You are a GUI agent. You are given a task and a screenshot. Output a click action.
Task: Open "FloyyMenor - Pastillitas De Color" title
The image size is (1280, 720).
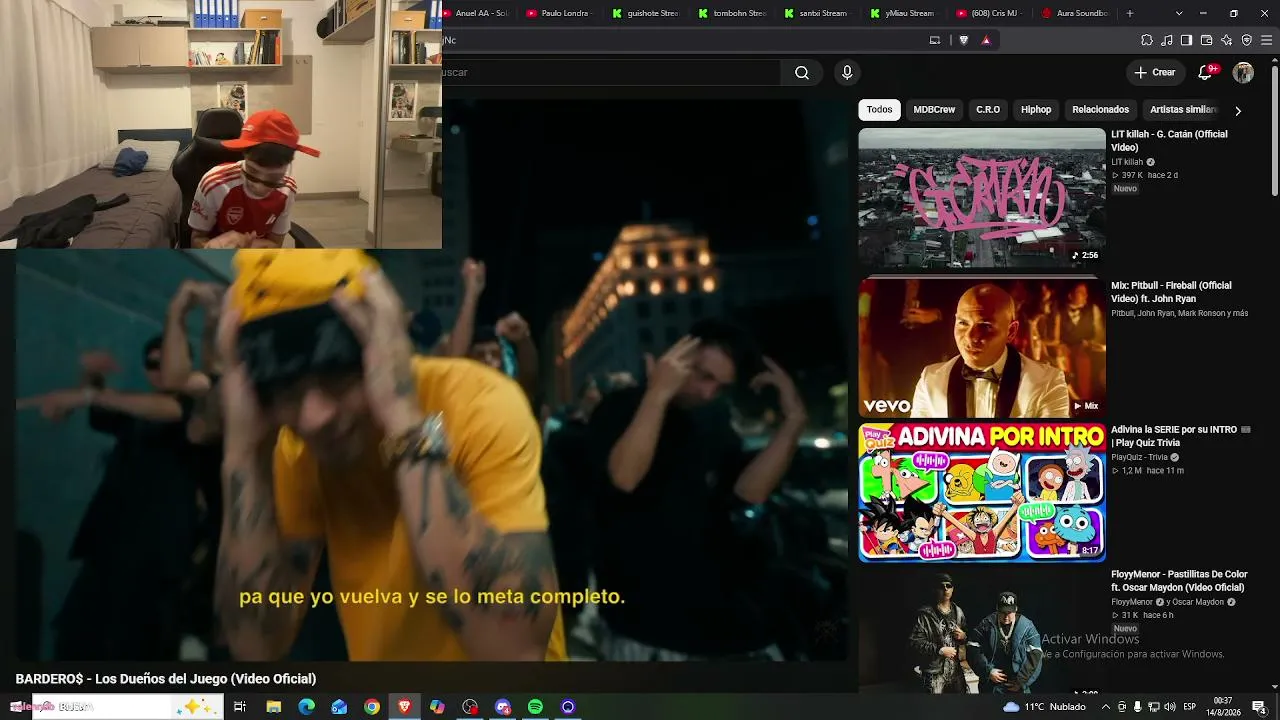point(1179,581)
